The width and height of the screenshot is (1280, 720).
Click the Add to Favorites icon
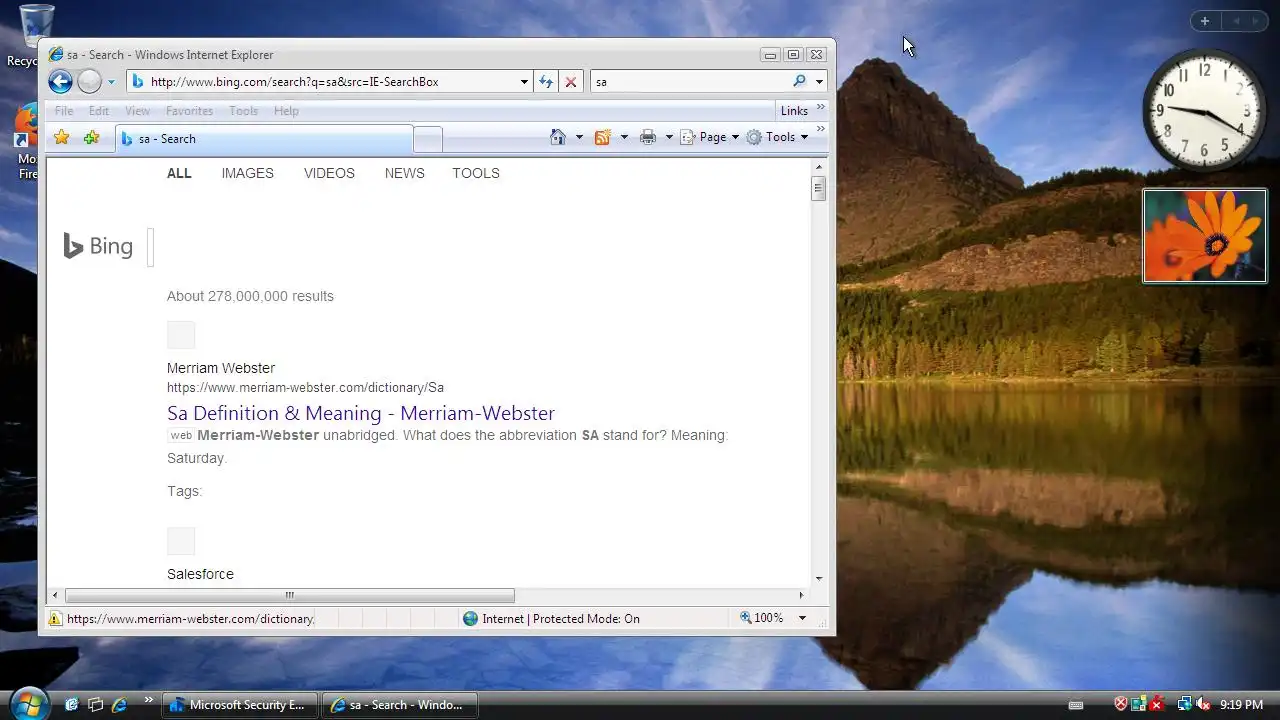click(91, 138)
